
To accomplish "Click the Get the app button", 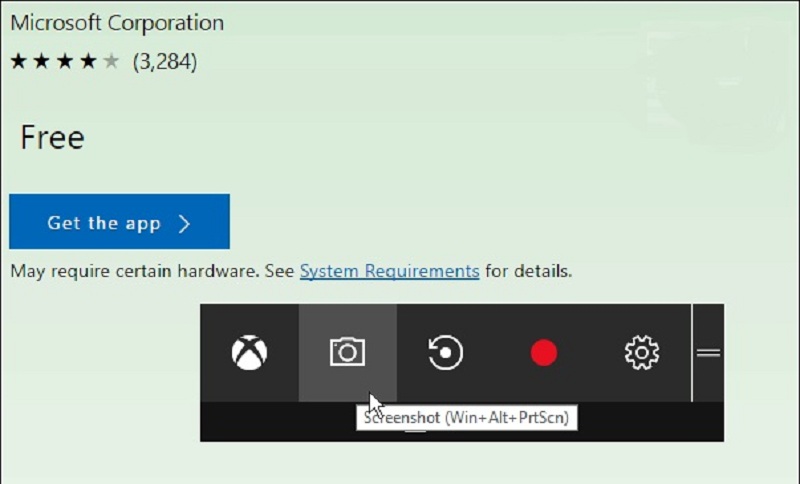I will (x=119, y=222).
